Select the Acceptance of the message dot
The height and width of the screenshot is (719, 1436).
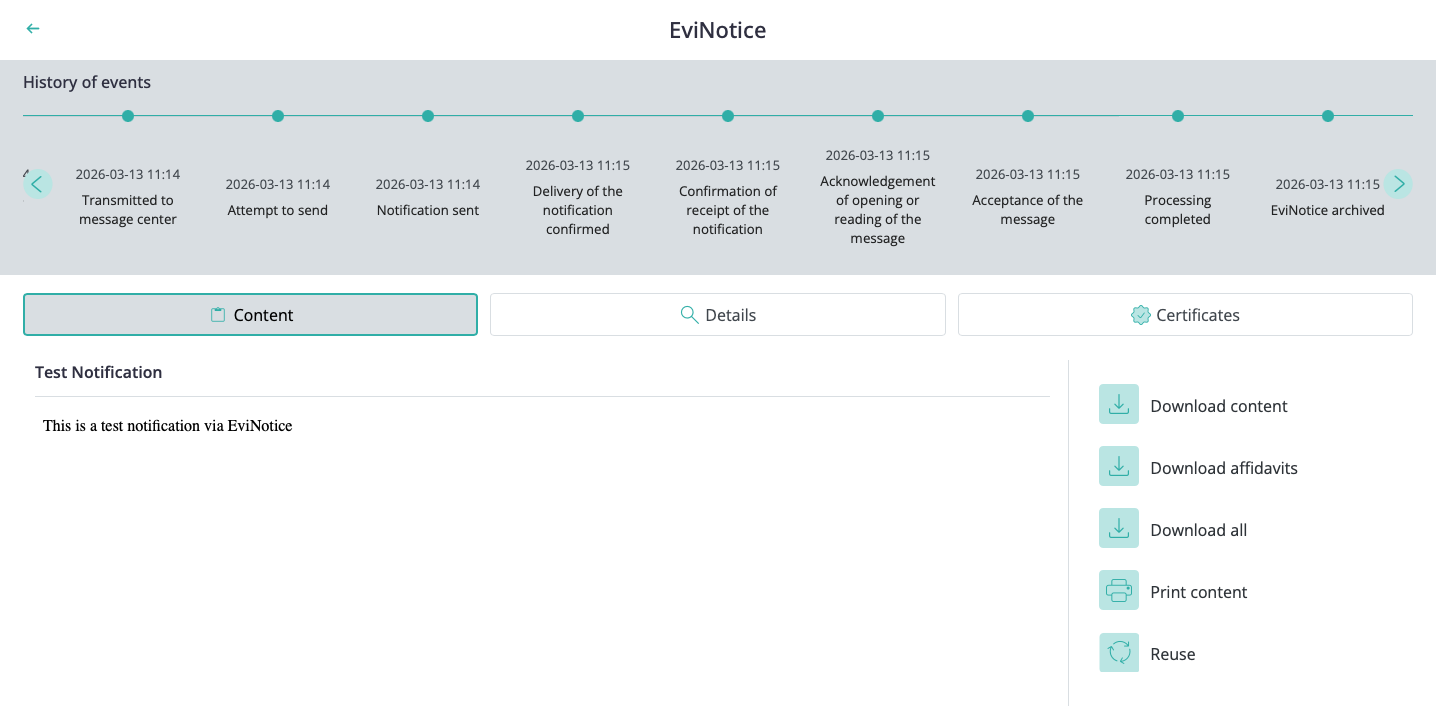pyautogui.click(x=1028, y=116)
